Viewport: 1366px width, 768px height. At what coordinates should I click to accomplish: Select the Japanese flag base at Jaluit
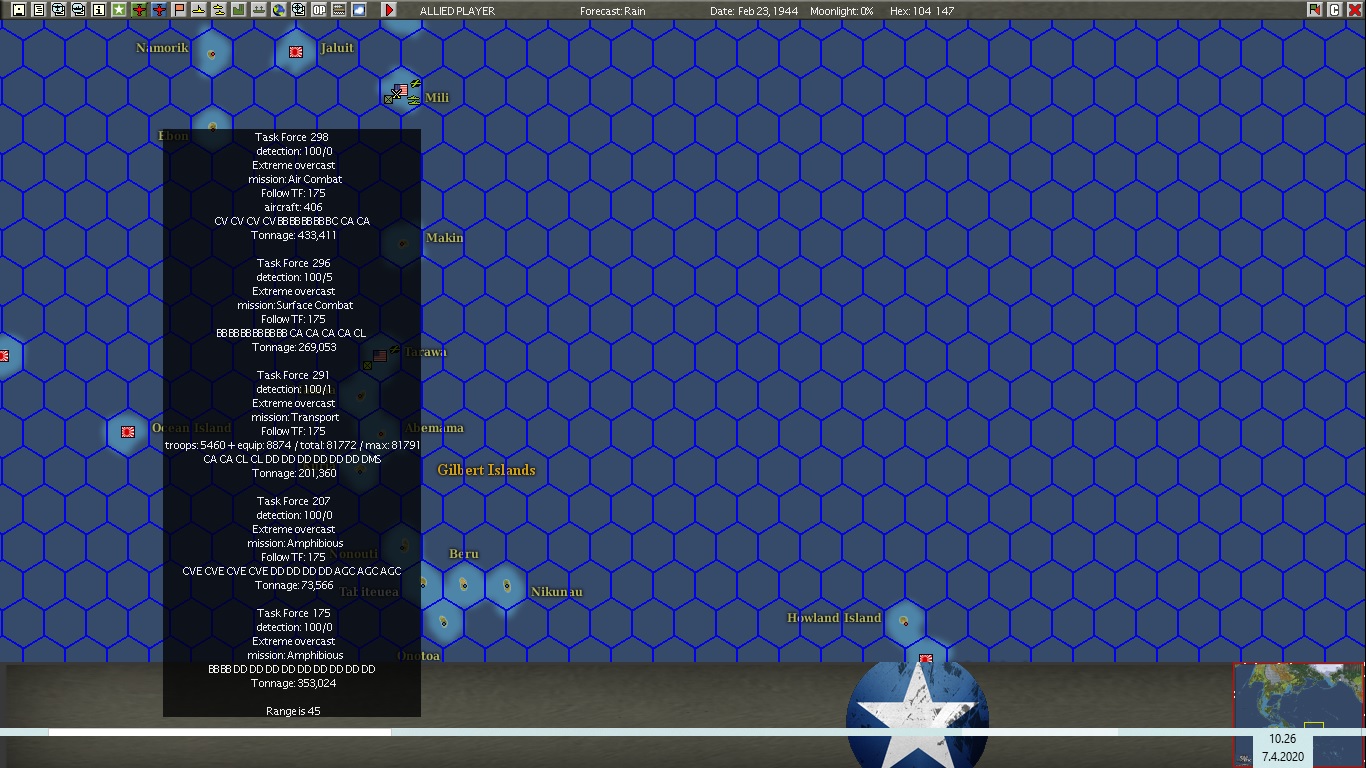[x=296, y=52]
